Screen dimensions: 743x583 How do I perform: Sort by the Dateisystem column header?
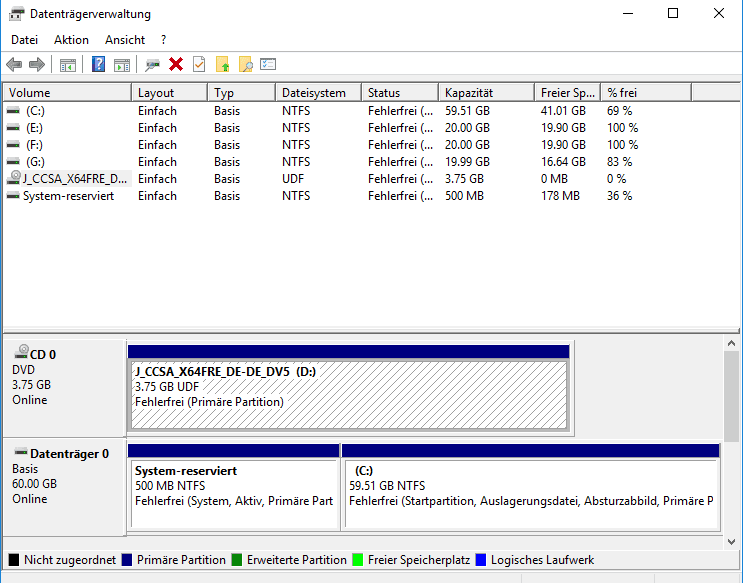(318, 93)
